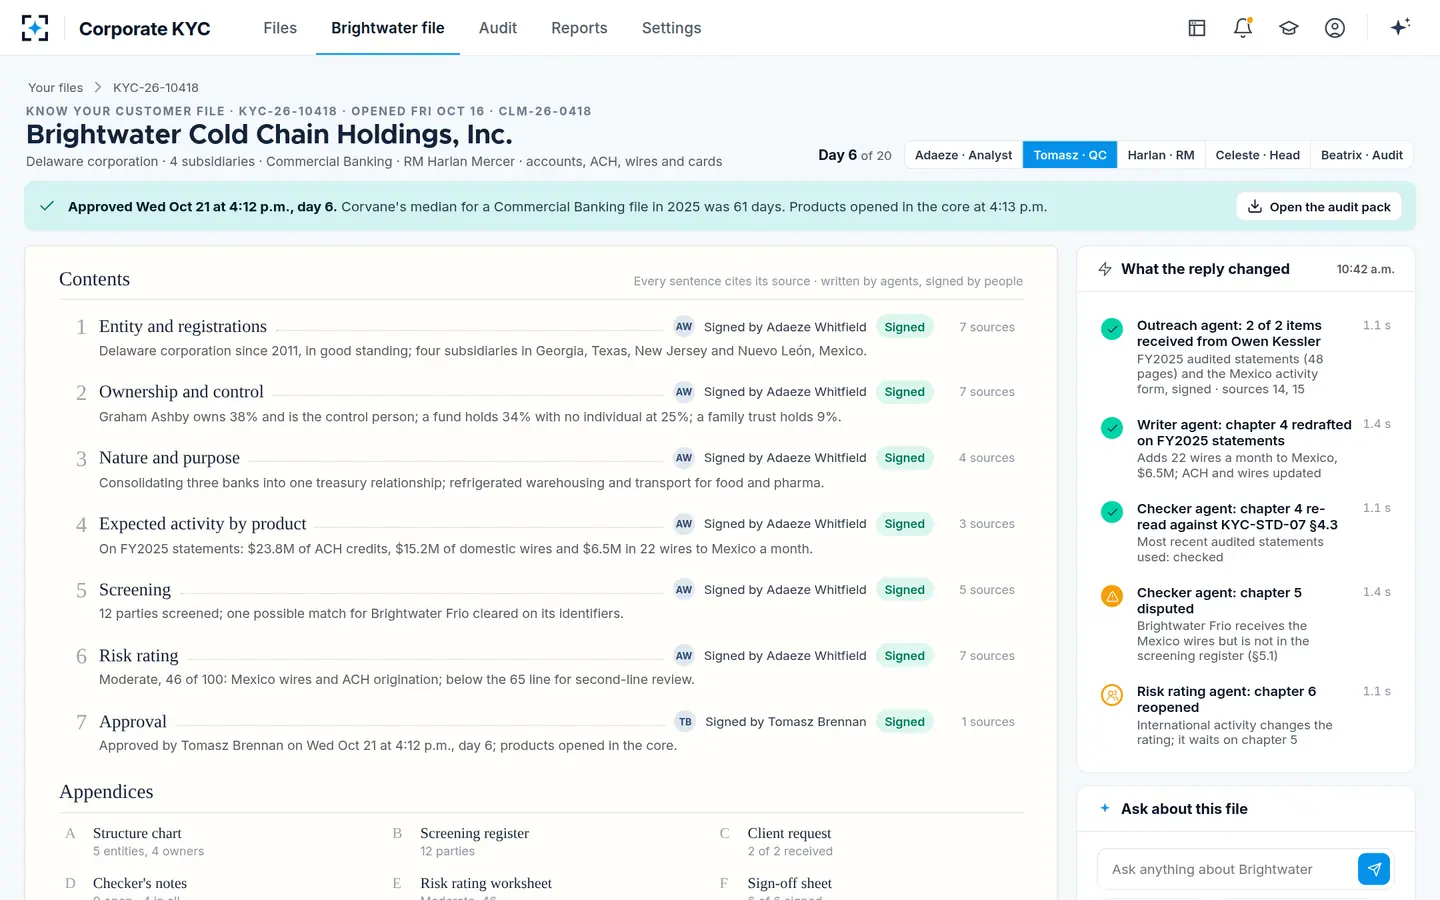1440x900 pixels.
Task: Click the Signed badge on Screening row
Action: [904, 590]
